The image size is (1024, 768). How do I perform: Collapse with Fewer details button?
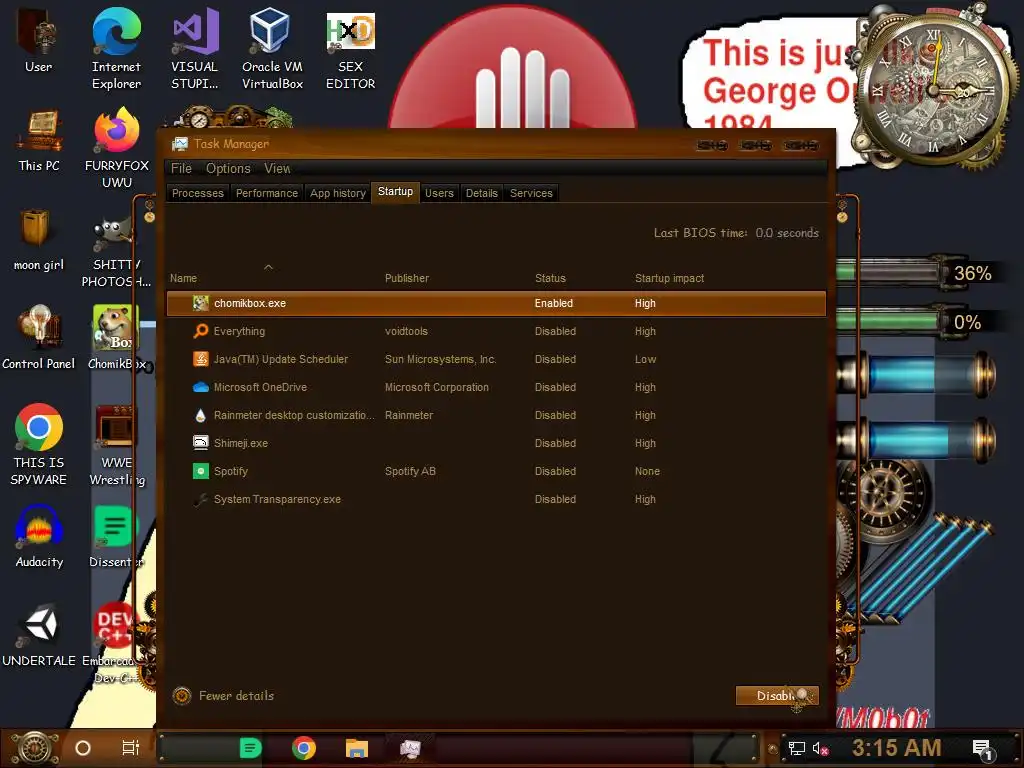point(223,696)
